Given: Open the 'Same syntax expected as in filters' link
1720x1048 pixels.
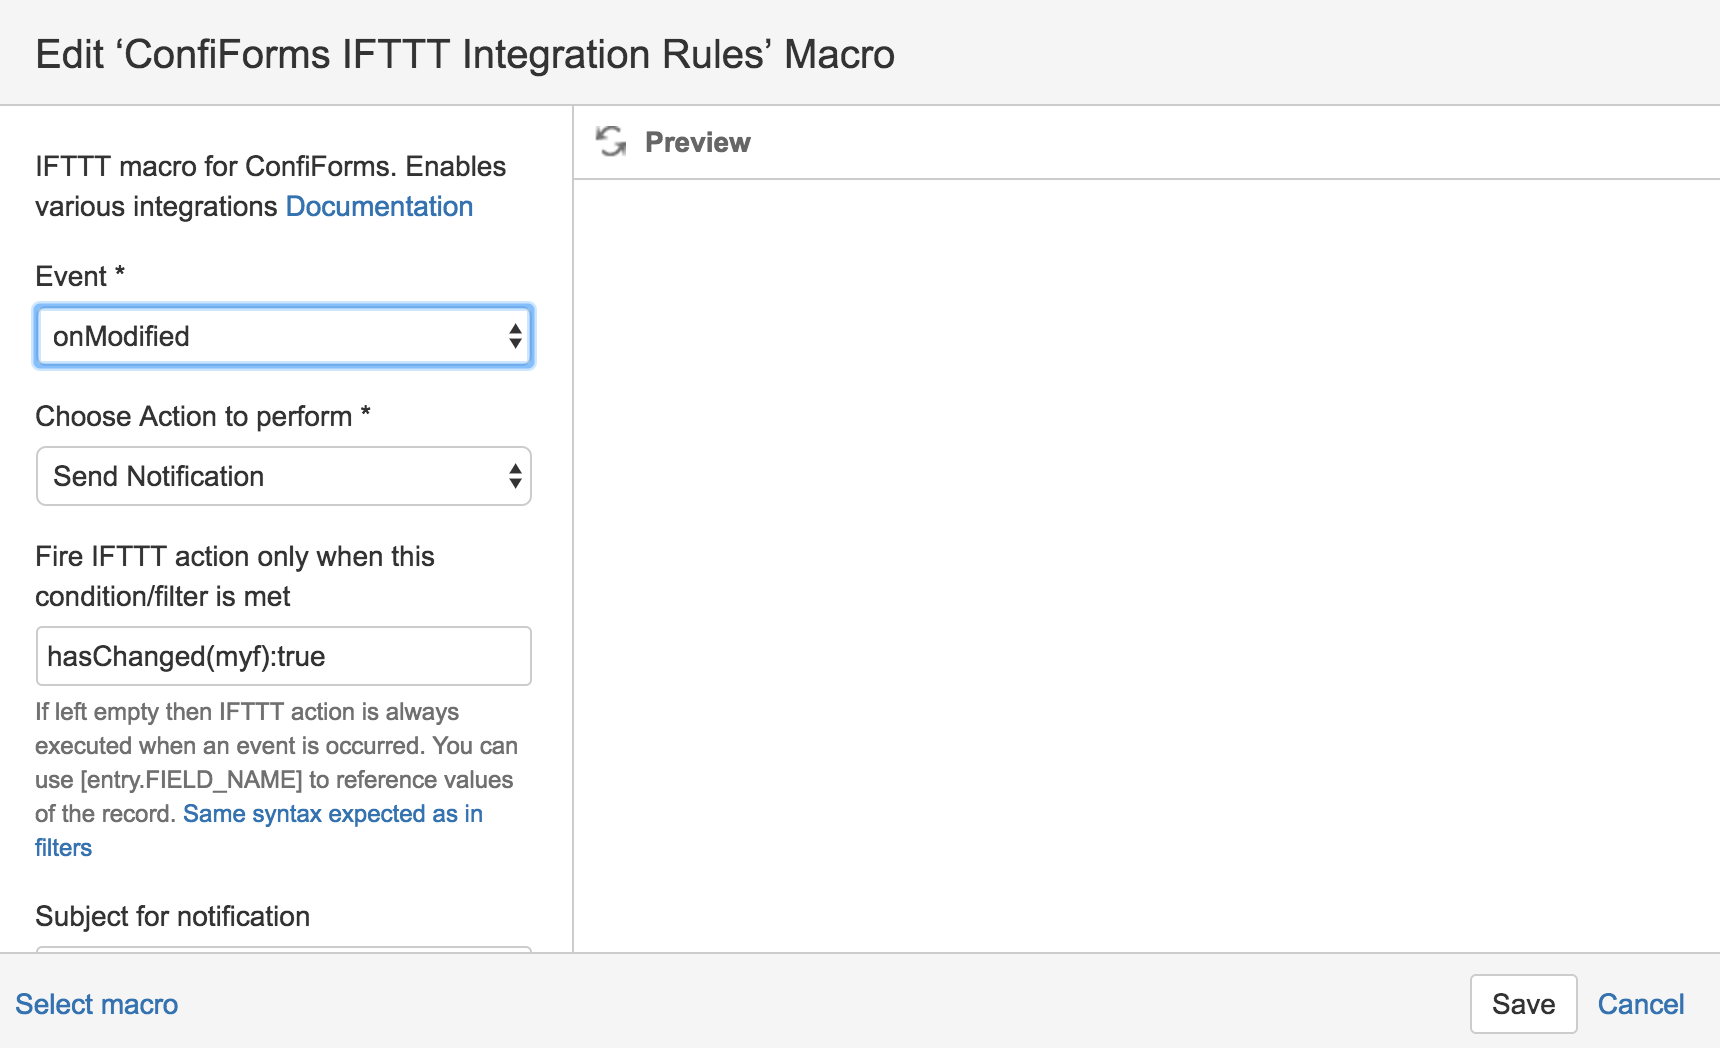Looking at the screenshot, I should click(259, 830).
